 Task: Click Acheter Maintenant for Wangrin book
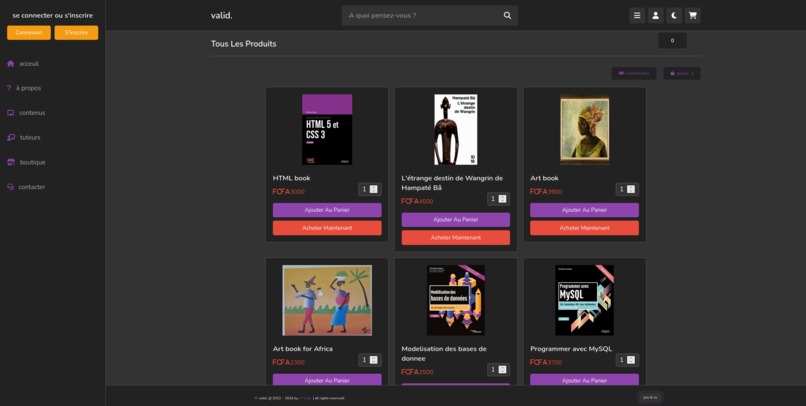coord(455,238)
